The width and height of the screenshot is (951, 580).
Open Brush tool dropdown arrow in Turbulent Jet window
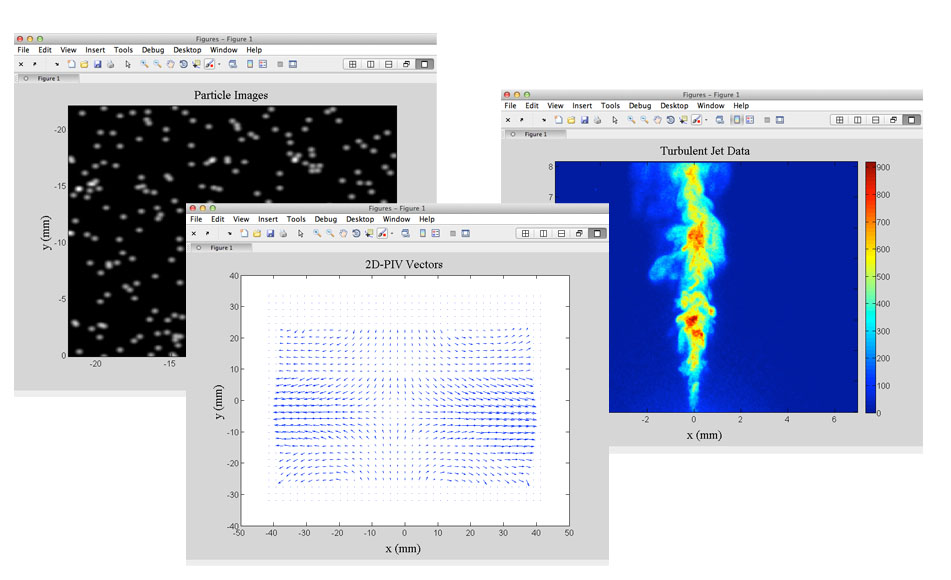706,120
